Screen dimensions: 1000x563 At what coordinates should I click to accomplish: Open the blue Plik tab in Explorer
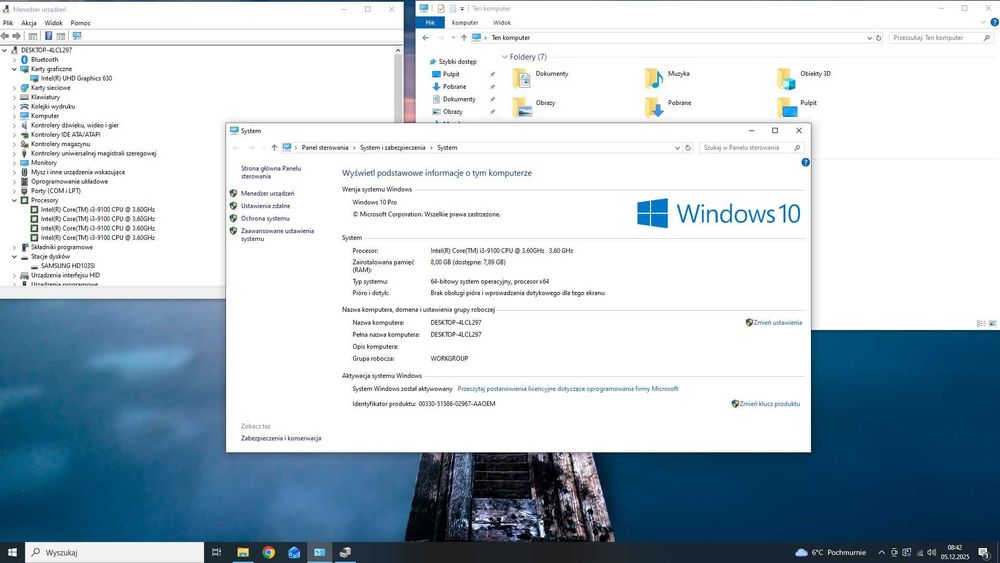[x=430, y=22]
